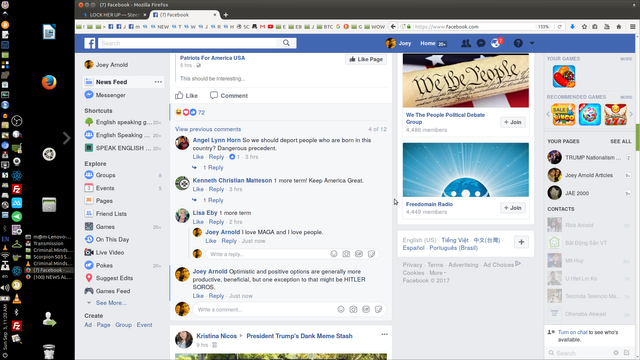The width and height of the screenshot is (640, 360).
Task: Open Pokes in sidebar
Action: coord(104,265)
